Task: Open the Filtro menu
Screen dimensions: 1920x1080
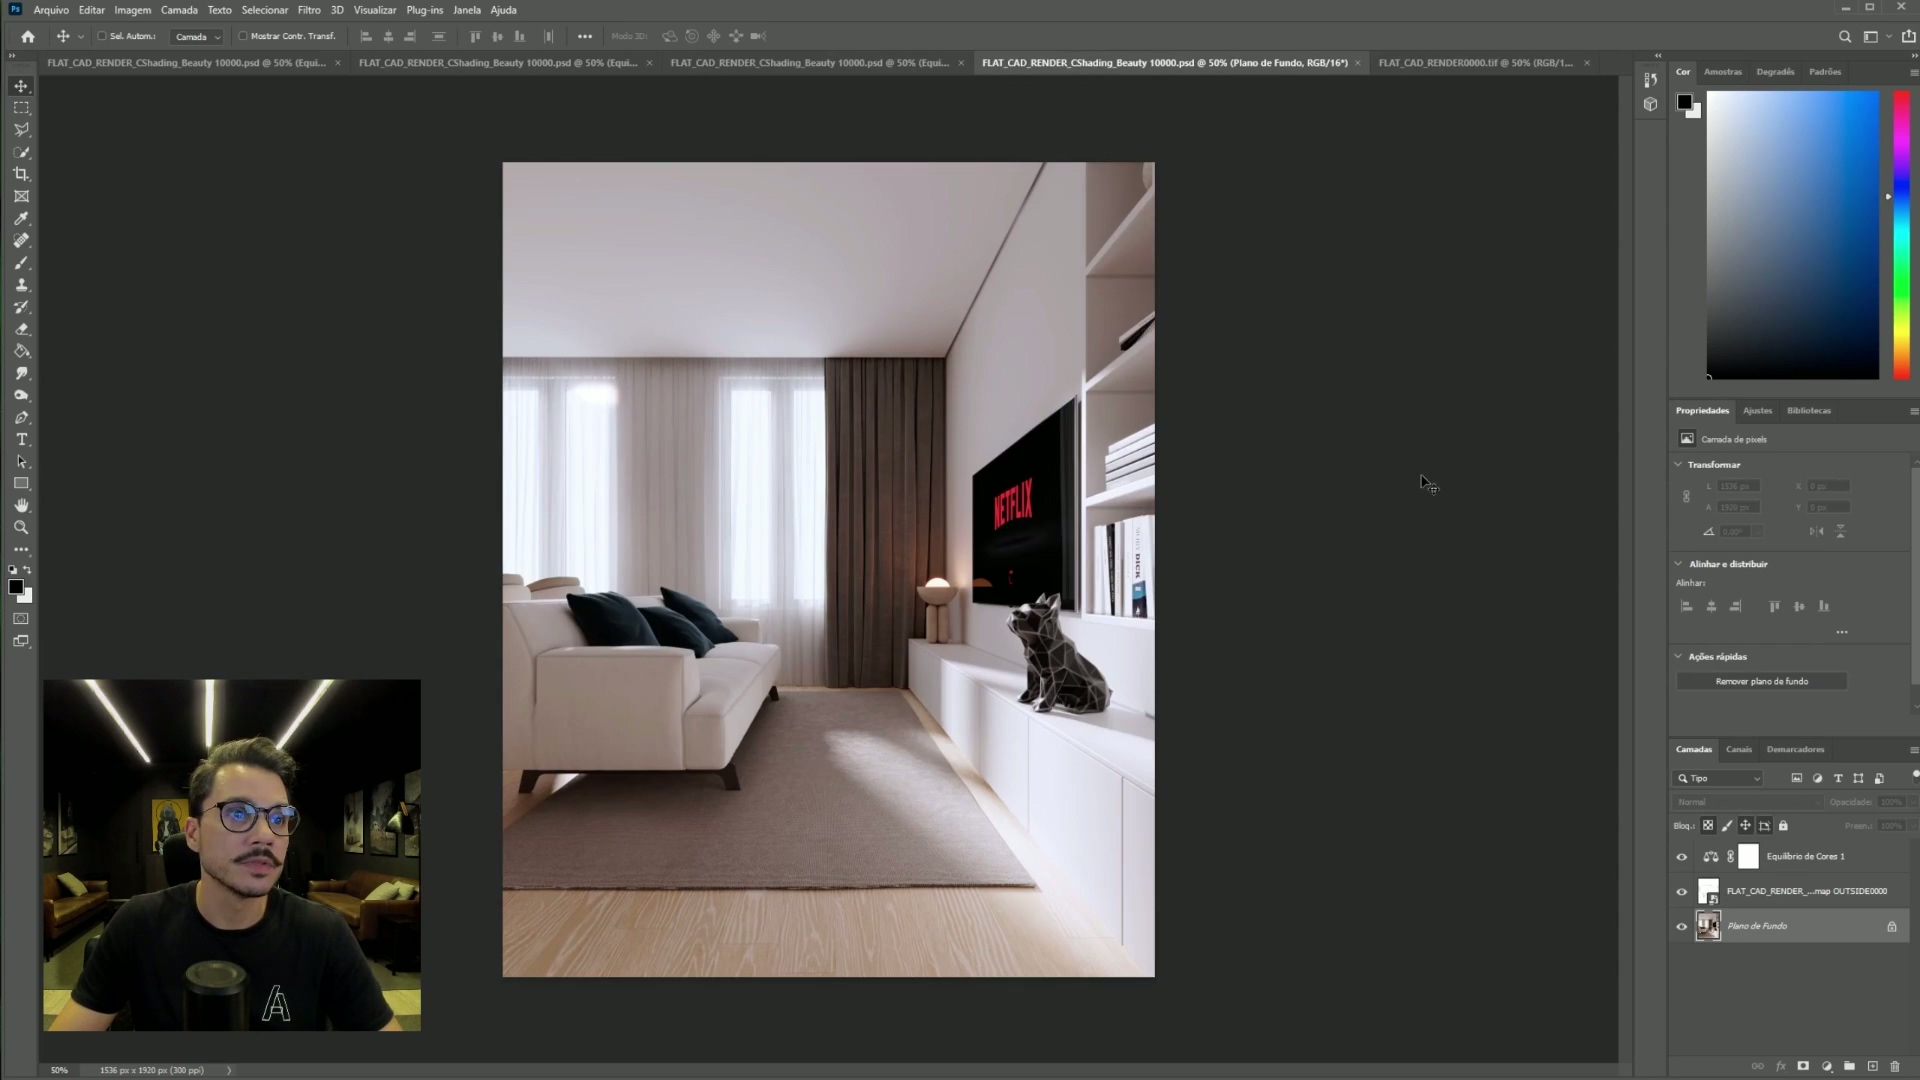Action: point(308,10)
